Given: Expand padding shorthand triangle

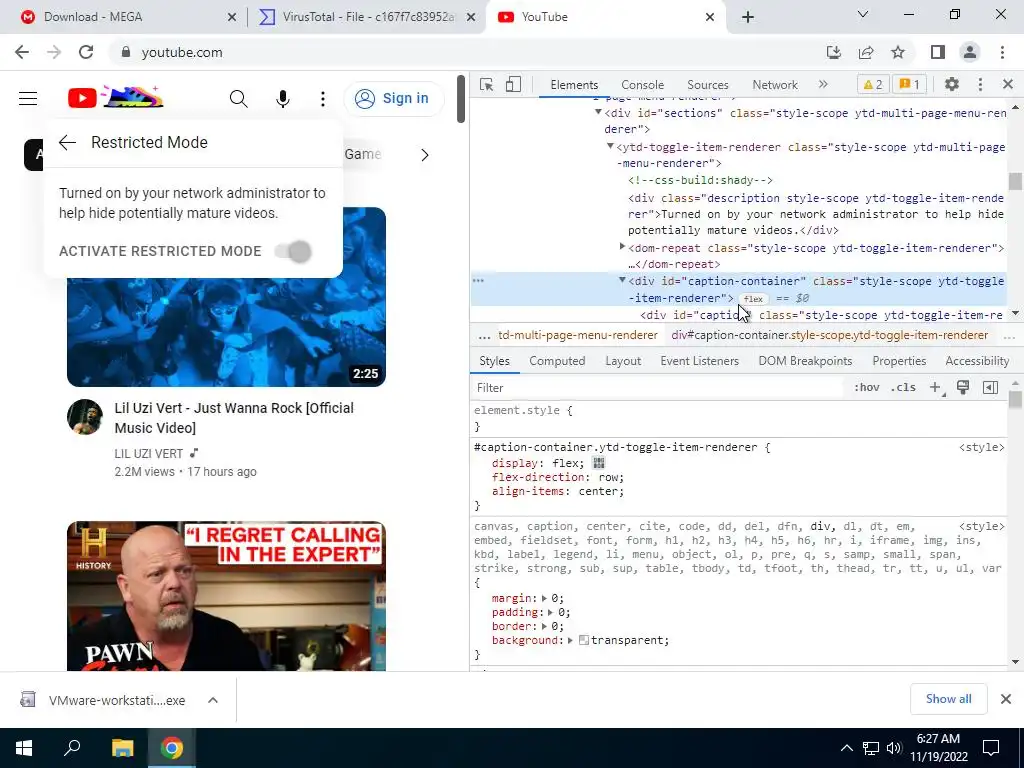Looking at the screenshot, I should [550, 613].
